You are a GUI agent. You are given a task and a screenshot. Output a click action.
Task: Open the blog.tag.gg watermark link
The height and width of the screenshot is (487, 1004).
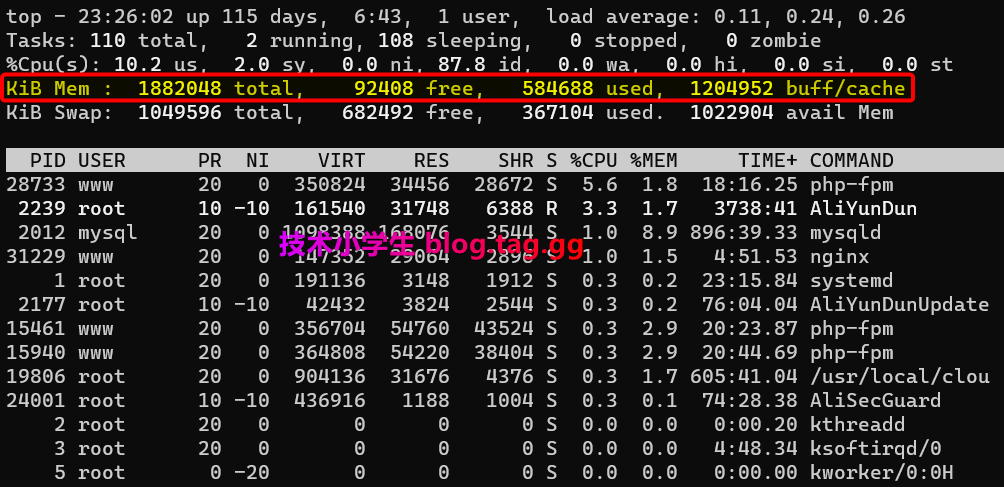pyautogui.click(x=504, y=244)
